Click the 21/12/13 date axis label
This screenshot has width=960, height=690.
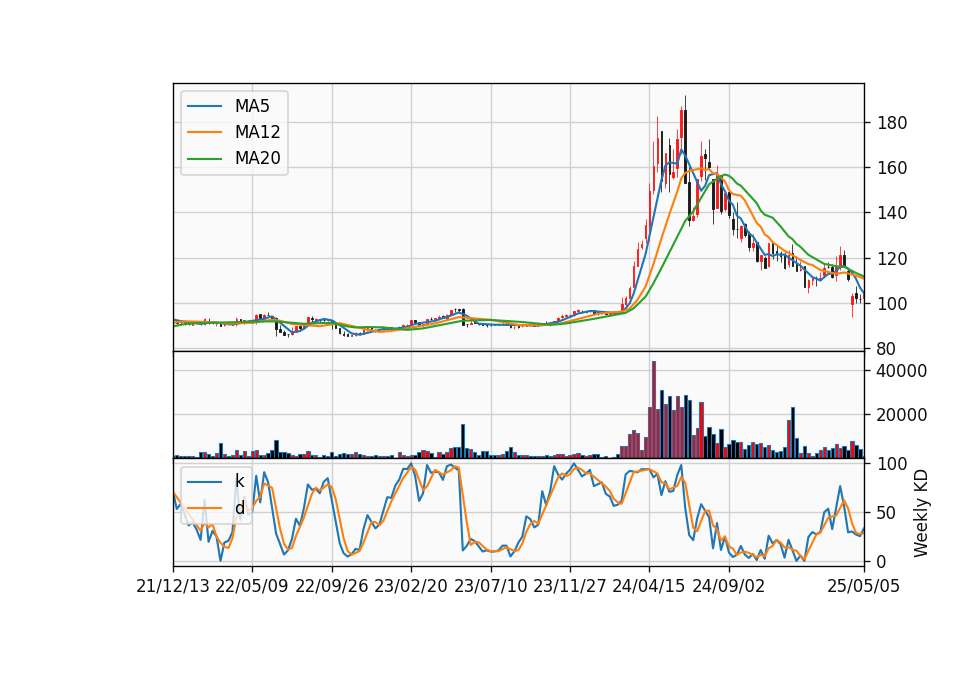[x=173, y=586]
